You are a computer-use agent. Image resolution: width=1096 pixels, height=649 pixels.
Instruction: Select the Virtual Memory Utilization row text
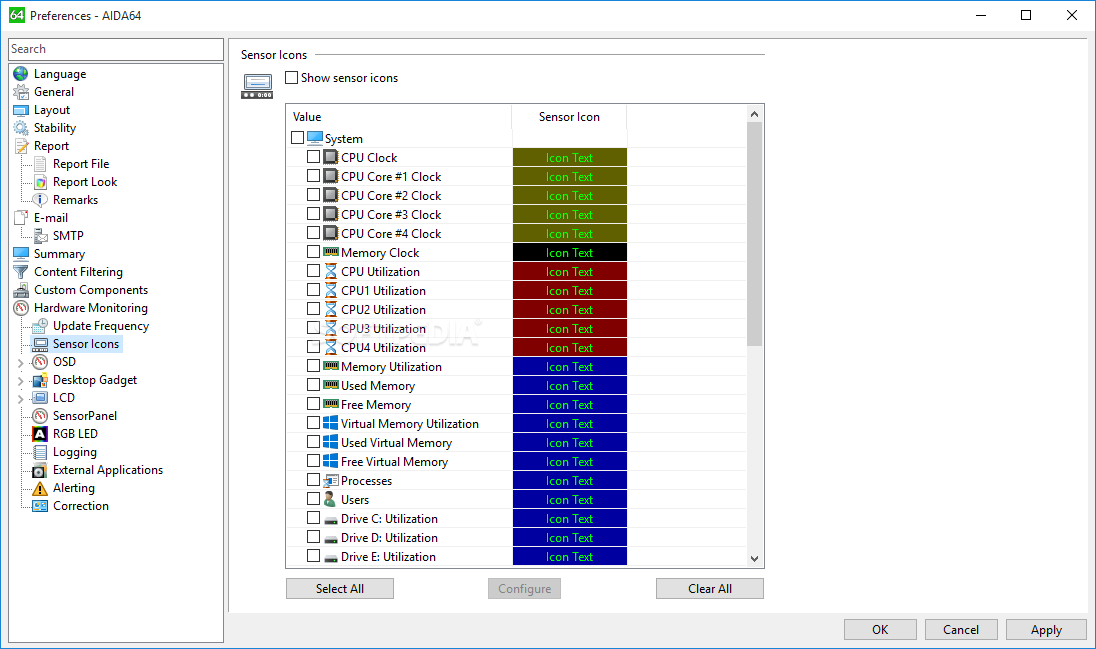pos(410,424)
